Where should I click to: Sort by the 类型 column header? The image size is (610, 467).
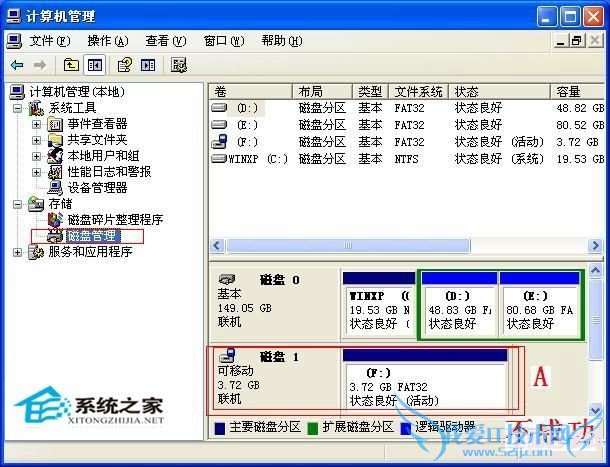370,92
